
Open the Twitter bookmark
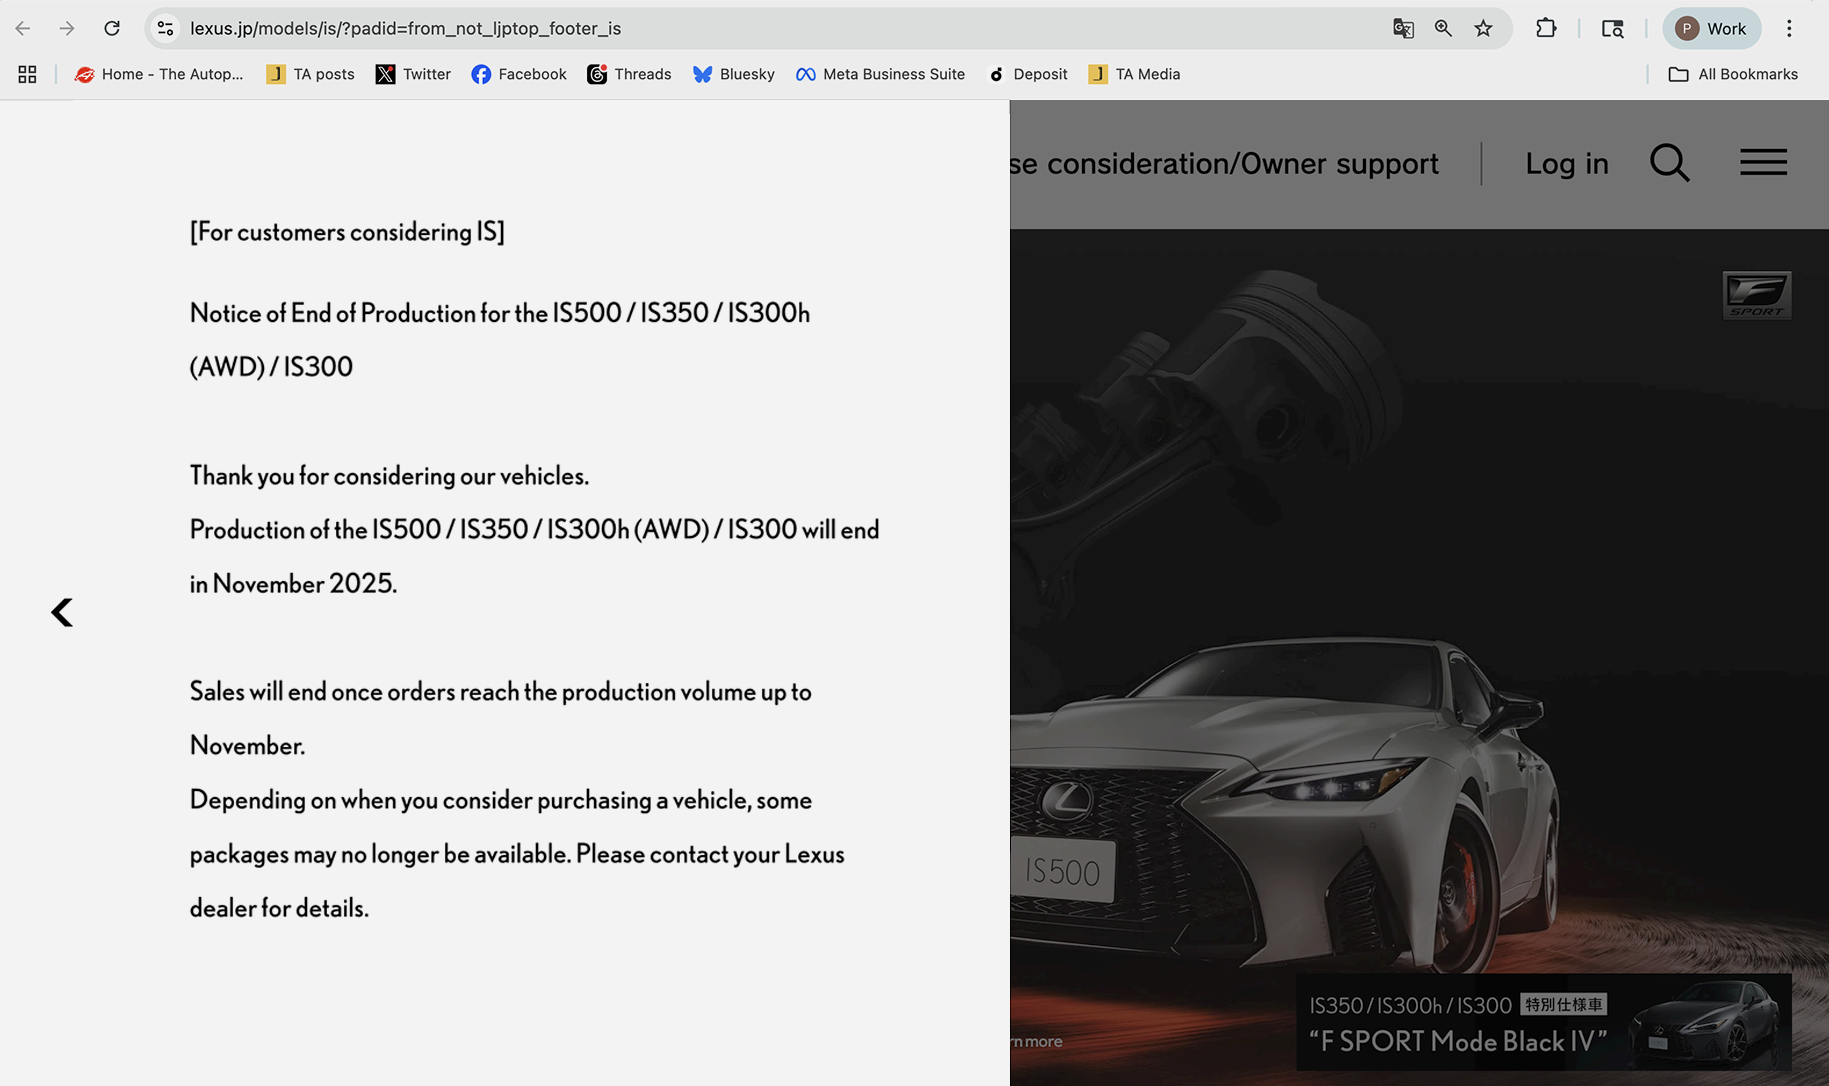[413, 73]
